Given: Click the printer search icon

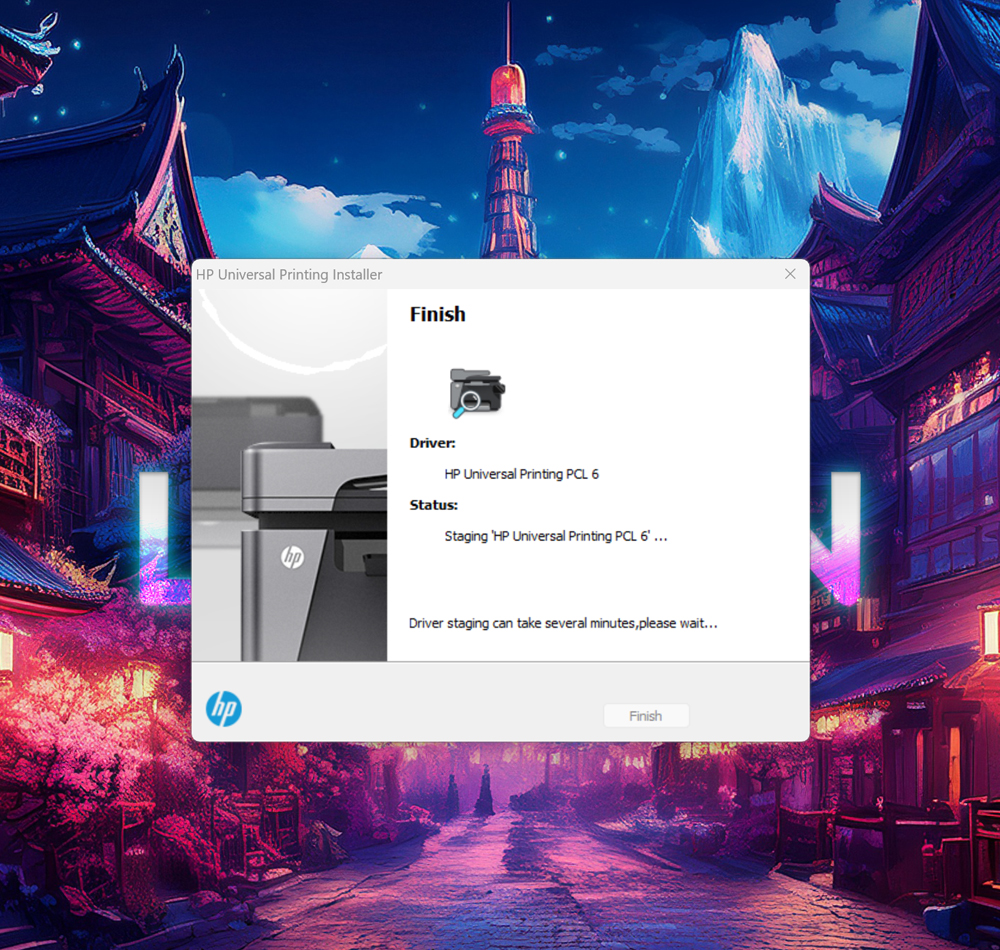Looking at the screenshot, I should tap(476, 393).
